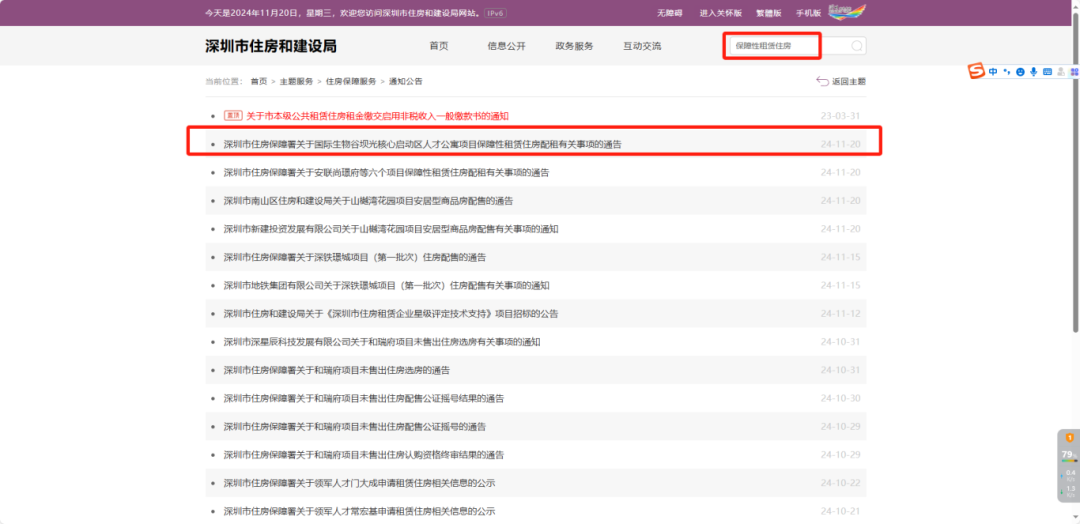Click the back-arrow icon beside 返回主题
Screen dimensions: 1080x524
coord(822,81)
